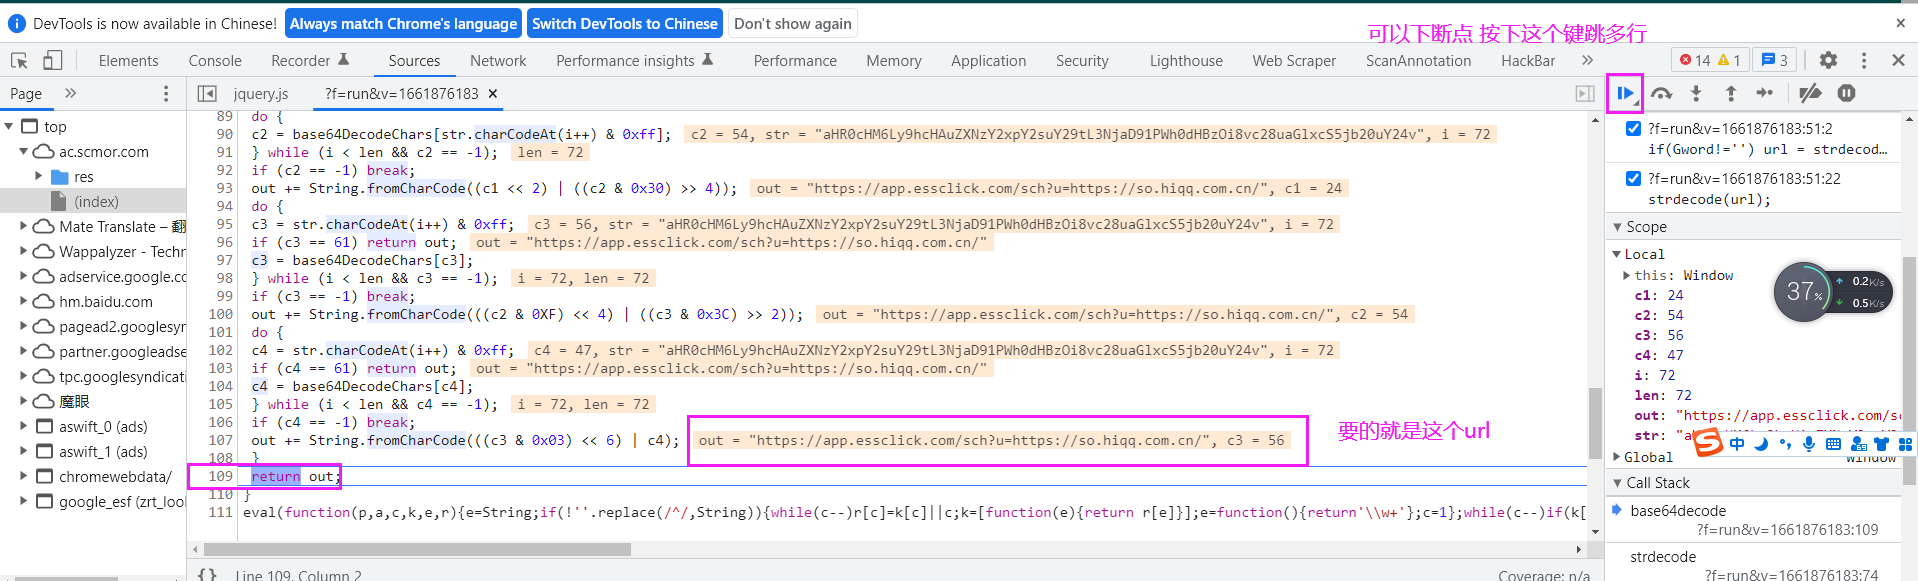Image resolution: width=1918 pixels, height=581 pixels.
Task: Click Switch DevTools to Chinese button
Action: 625,23
